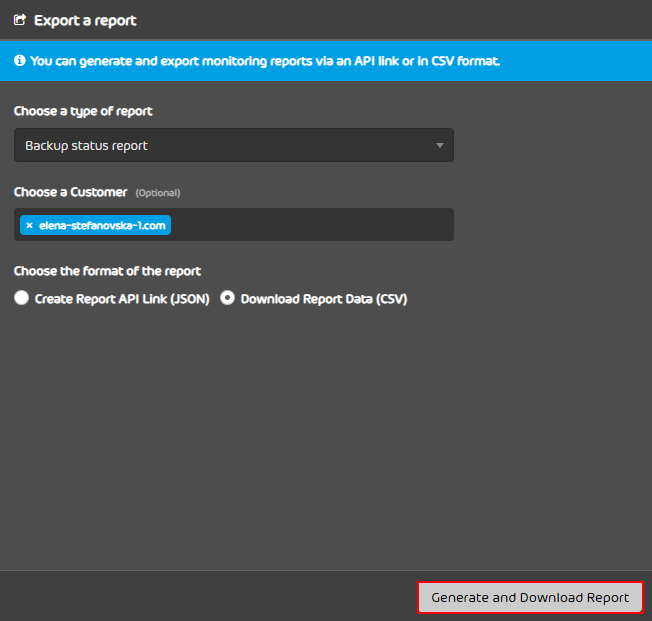Click the Export a report title
The image size is (652, 621).
[x=85, y=20]
